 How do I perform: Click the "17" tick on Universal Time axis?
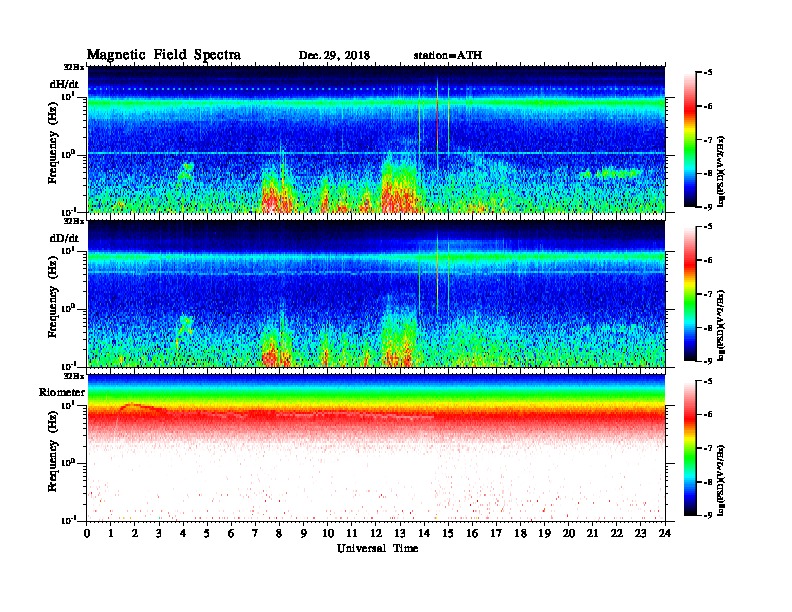coord(497,534)
